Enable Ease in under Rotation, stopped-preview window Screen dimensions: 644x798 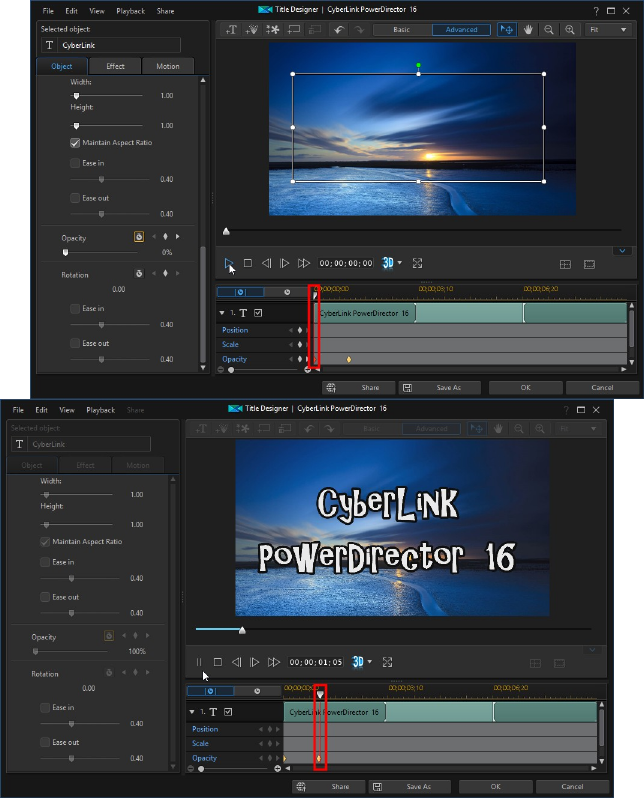75,308
